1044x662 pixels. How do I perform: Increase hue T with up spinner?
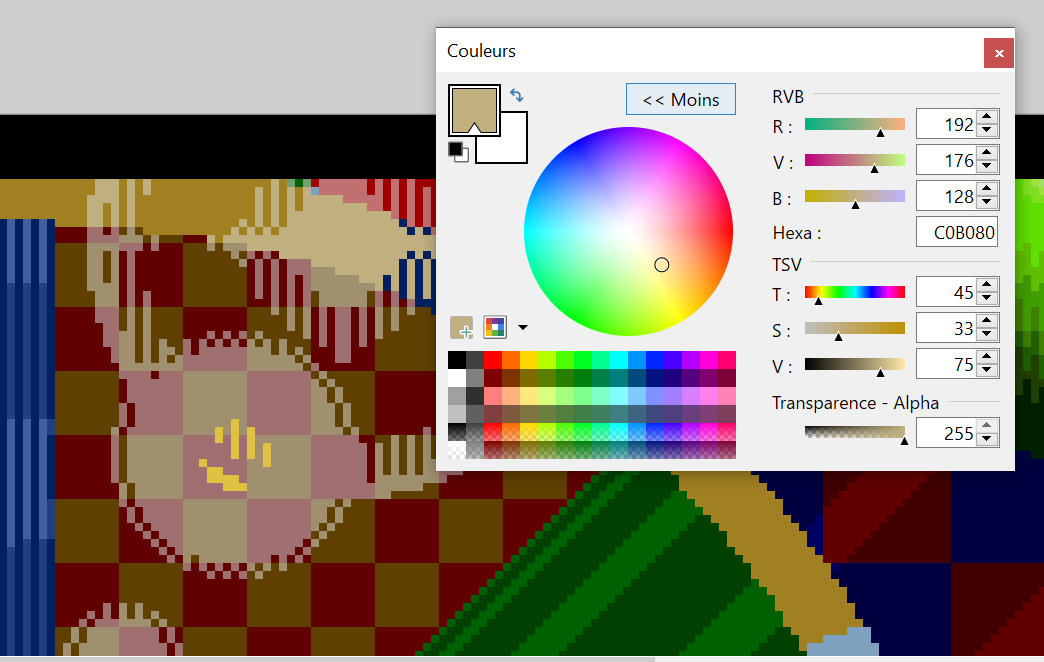987,285
